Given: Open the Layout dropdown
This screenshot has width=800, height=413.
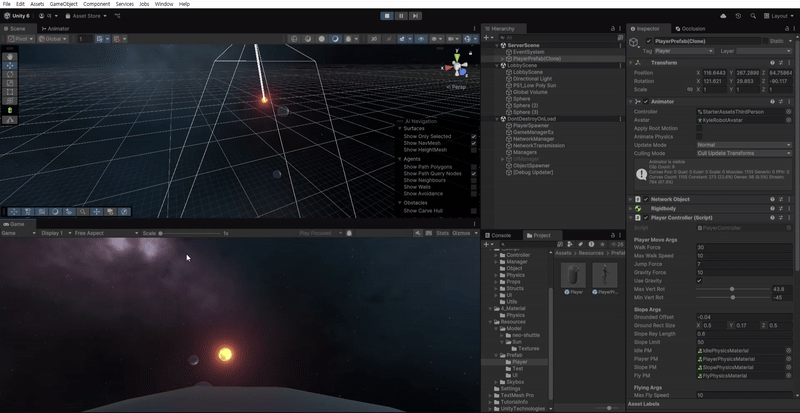Looking at the screenshot, I should pyautogui.click(x=779, y=16).
